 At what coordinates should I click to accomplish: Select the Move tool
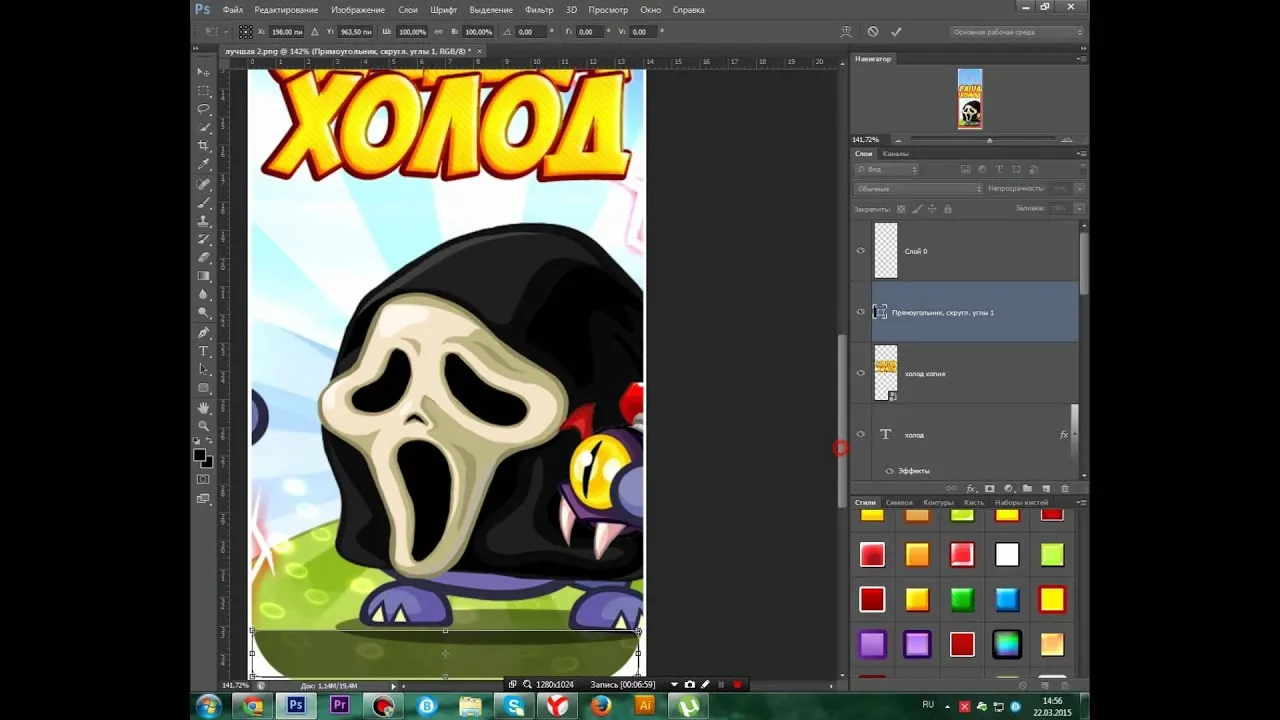tap(204, 72)
